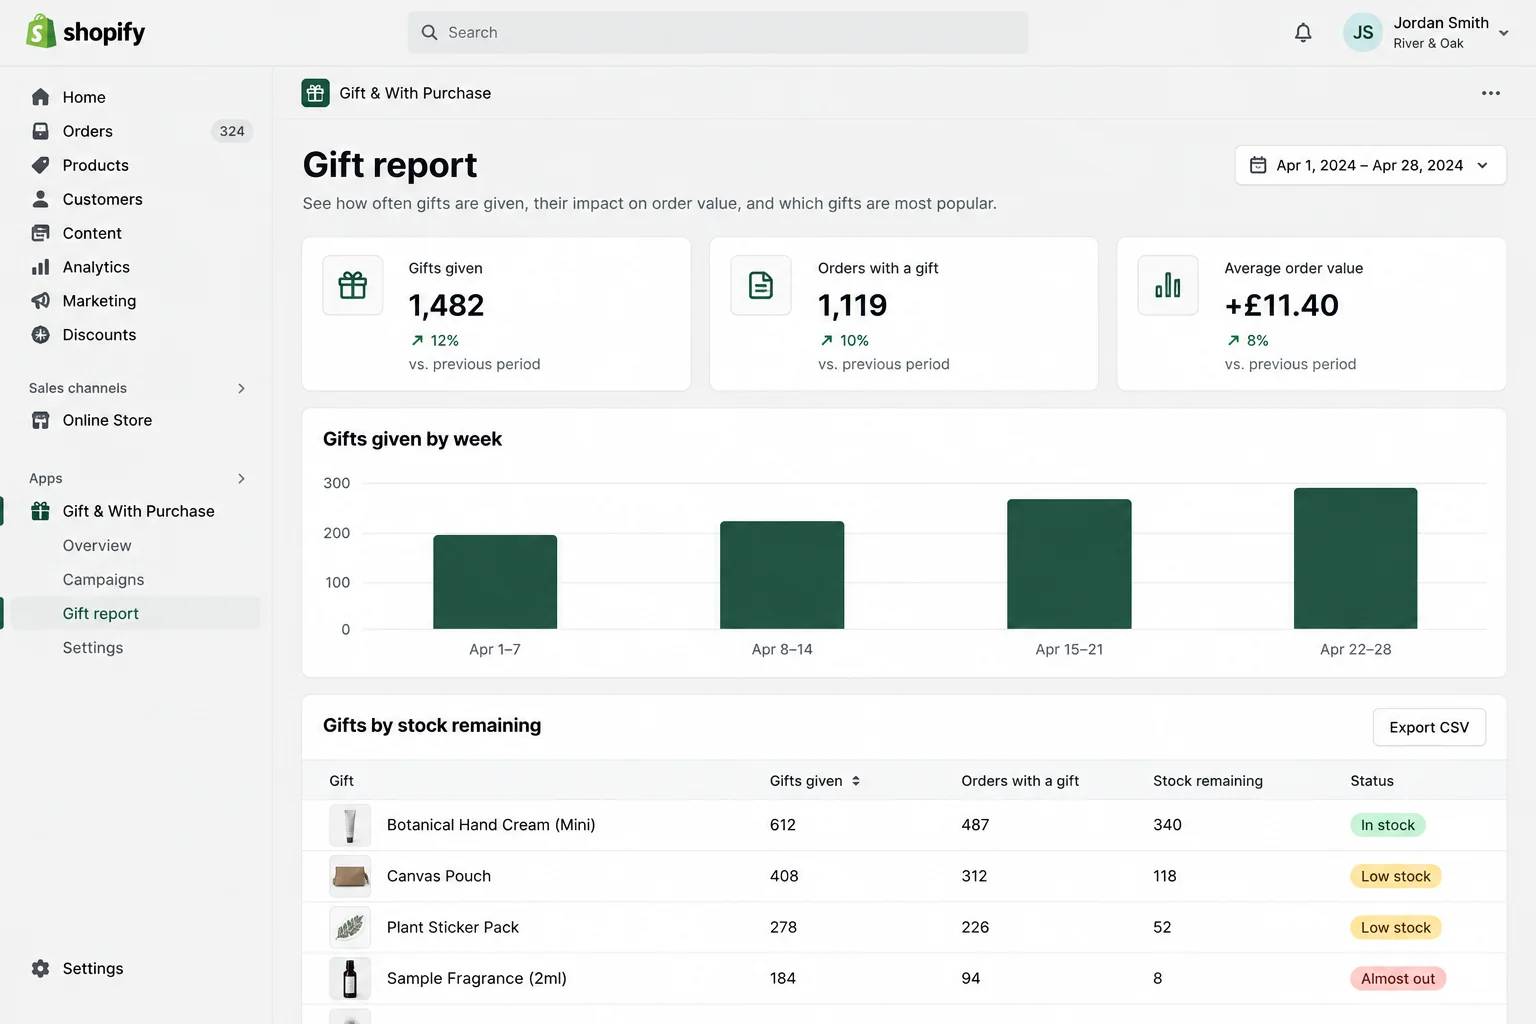The image size is (1536, 1024).
Task: Open the Overview submenu item
Action: pos(97,545)
